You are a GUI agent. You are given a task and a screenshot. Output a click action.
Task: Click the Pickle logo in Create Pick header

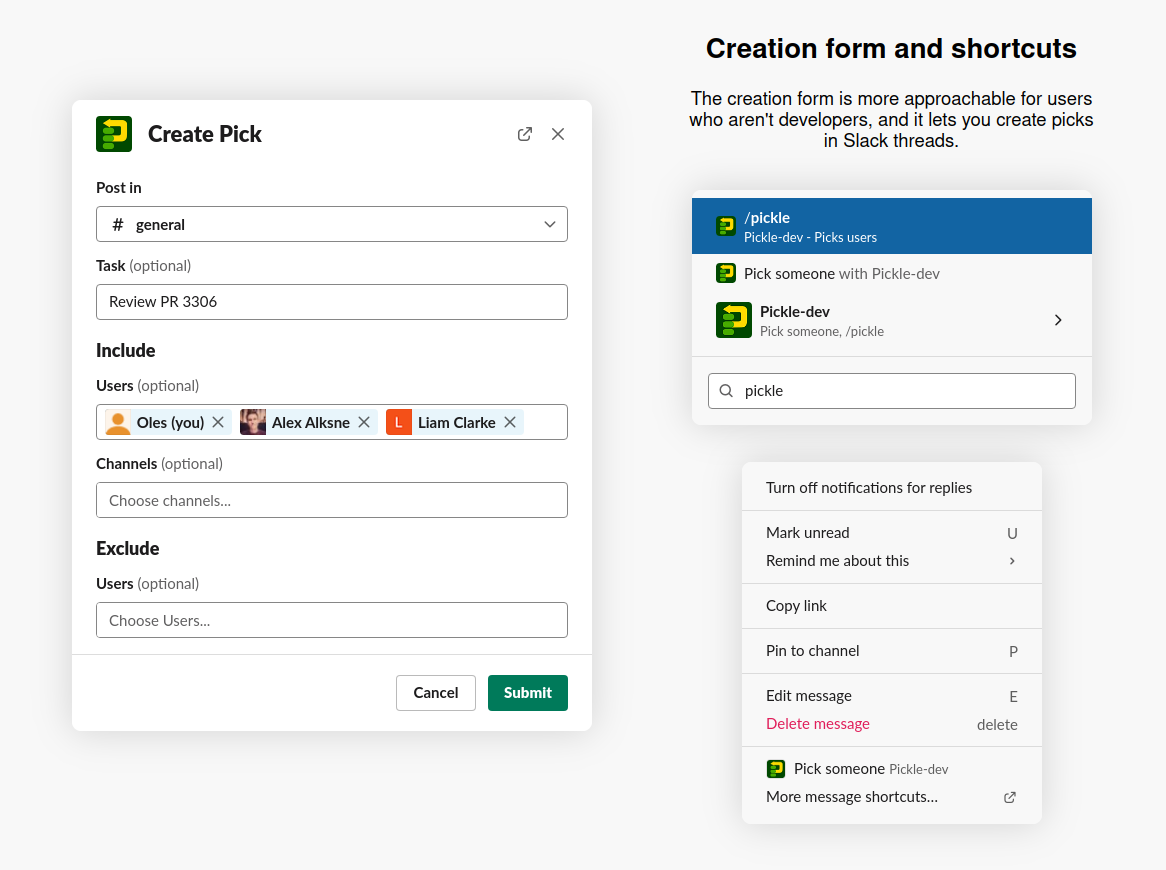[x=113, y=133]
